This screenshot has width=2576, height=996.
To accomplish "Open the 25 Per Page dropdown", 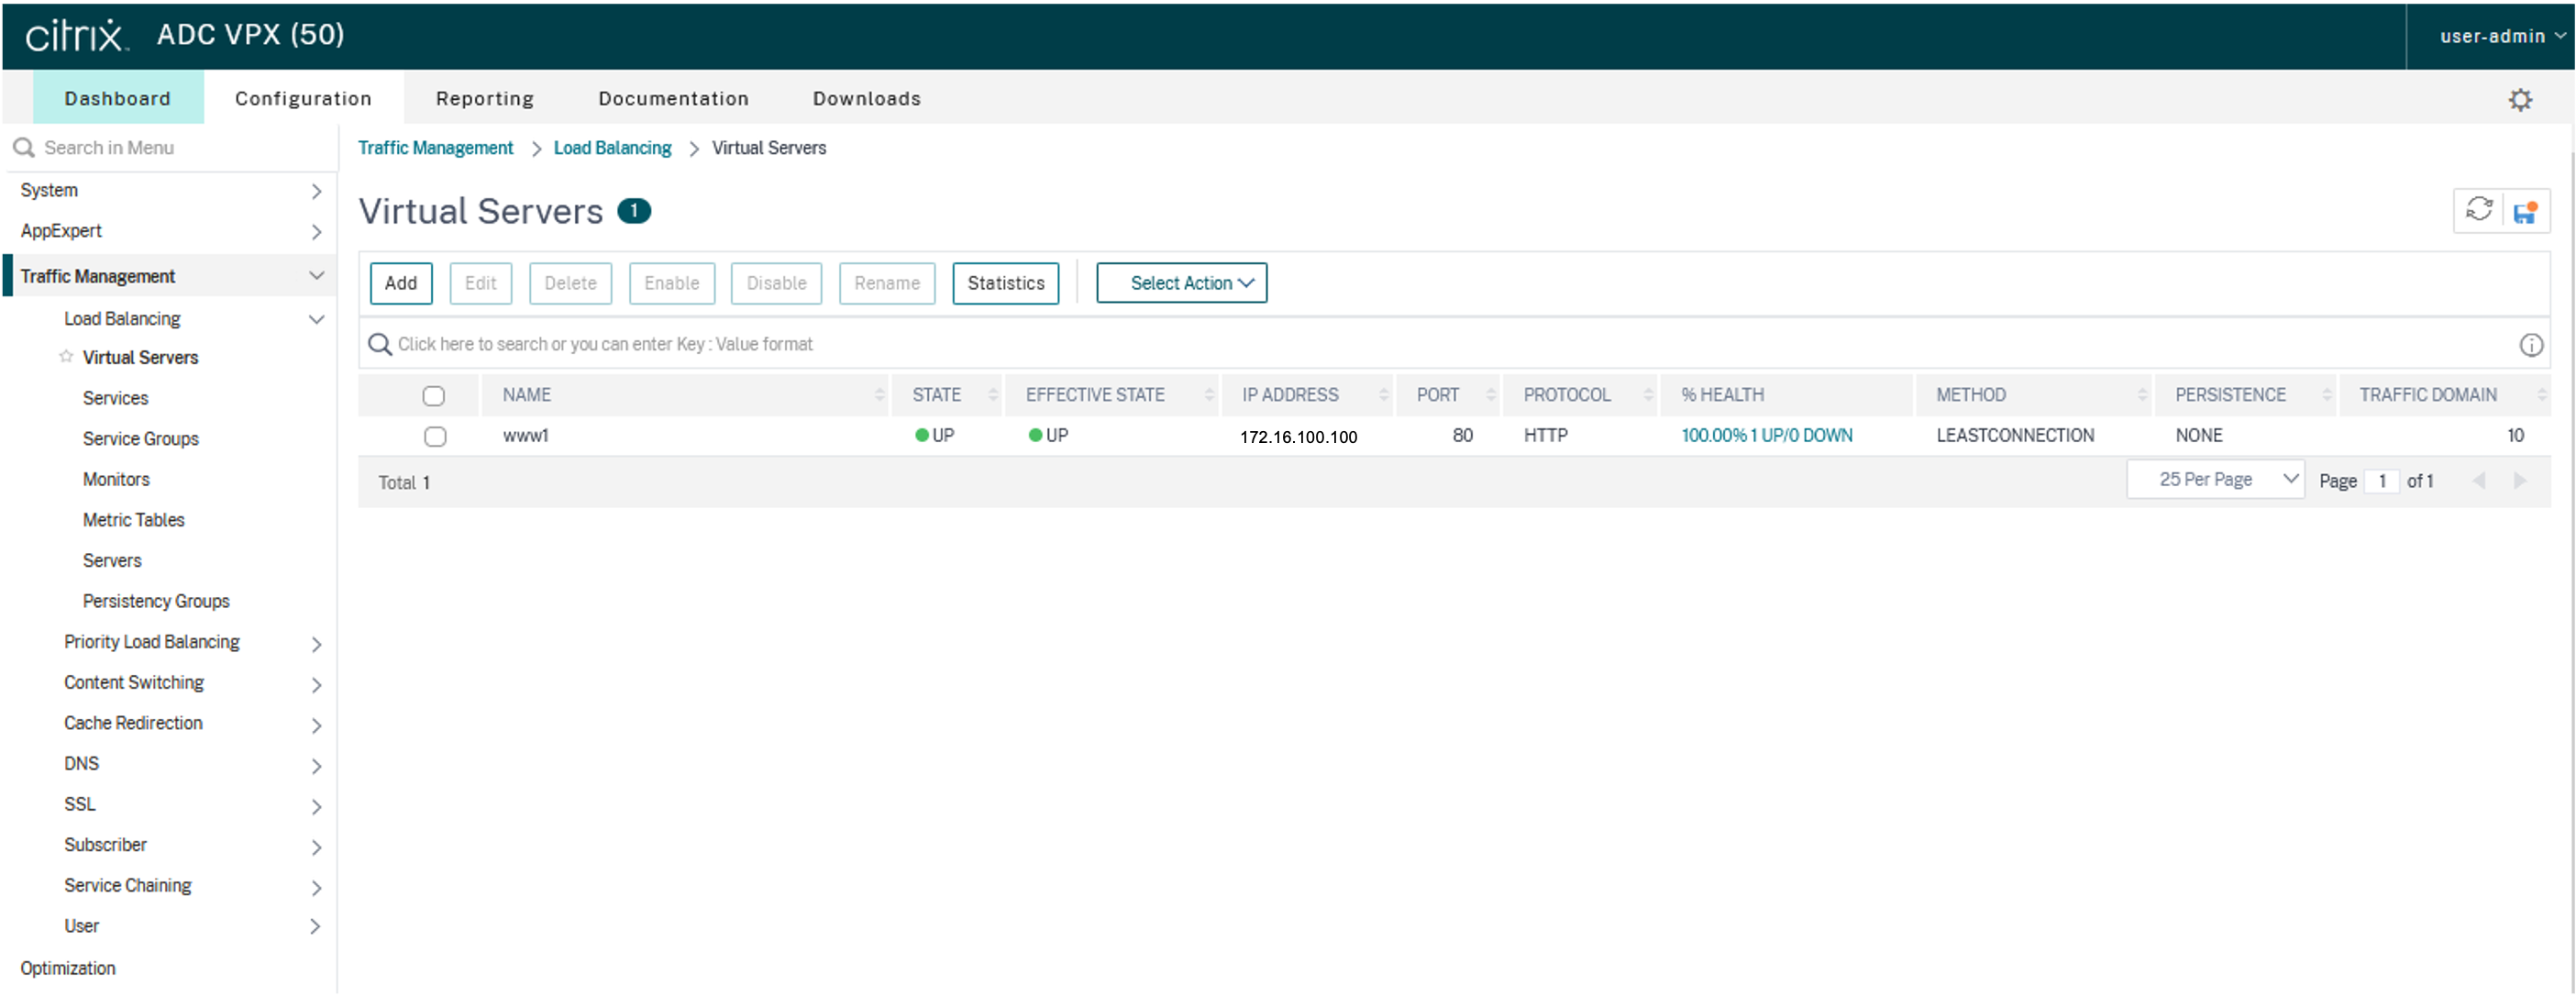I will coord(2215,480).
